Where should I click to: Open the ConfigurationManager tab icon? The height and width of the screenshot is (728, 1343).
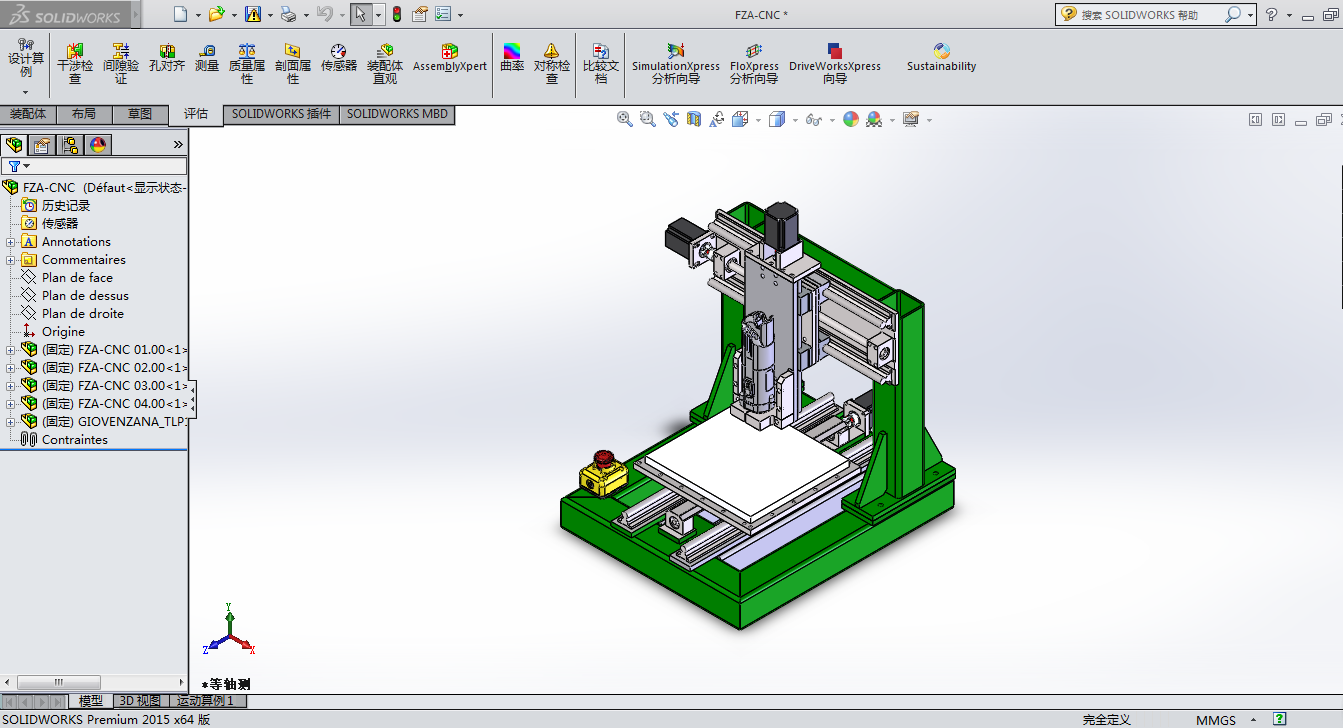70,145
